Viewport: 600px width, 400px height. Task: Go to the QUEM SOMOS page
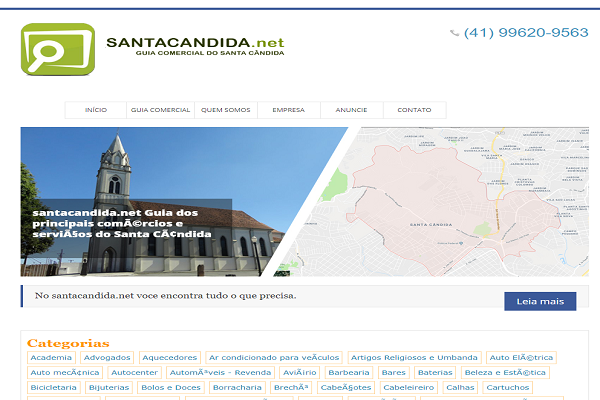(x=225, y=110)
